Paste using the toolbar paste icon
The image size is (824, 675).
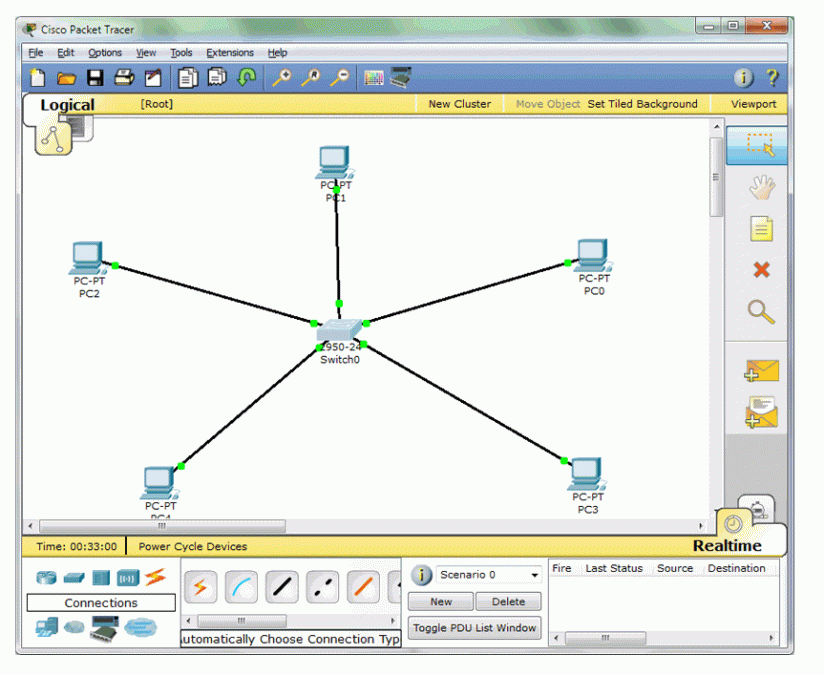(x=217, y=77)
